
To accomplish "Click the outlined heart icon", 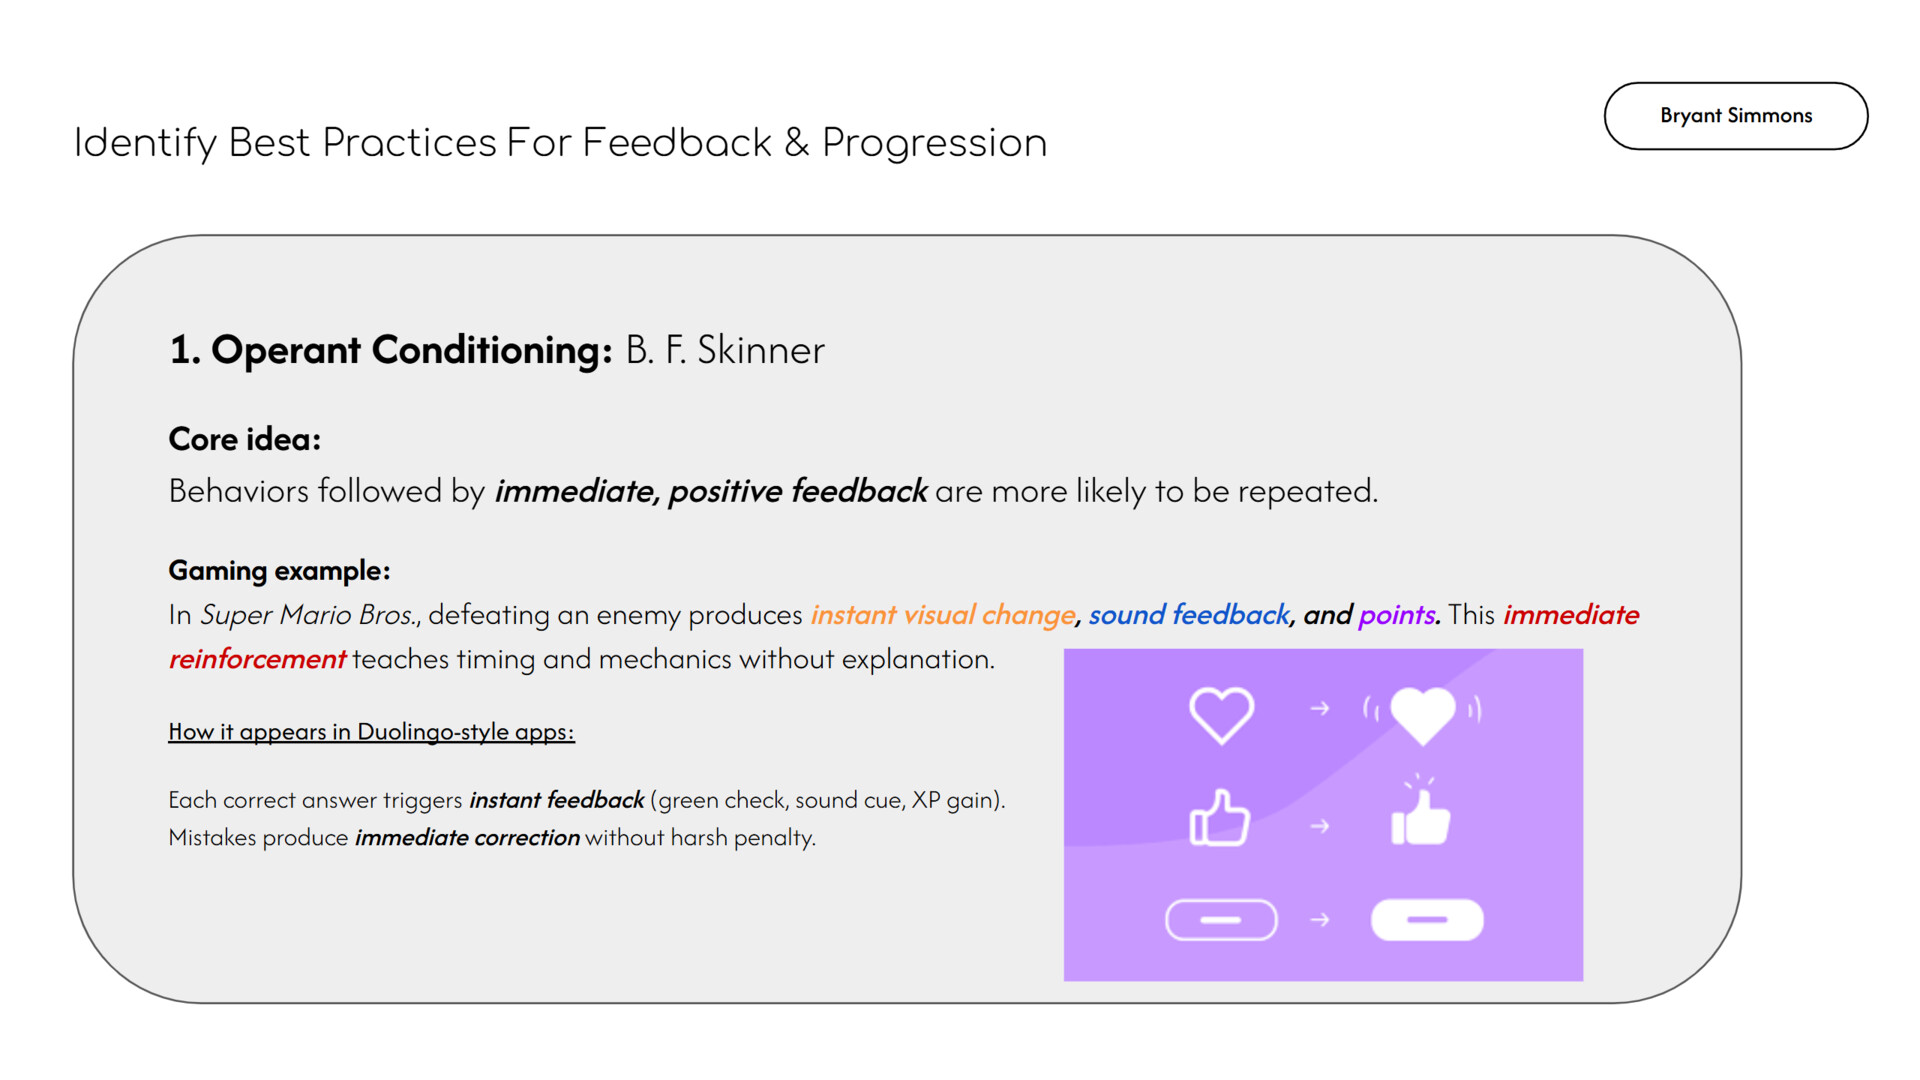I will 1221,714.
